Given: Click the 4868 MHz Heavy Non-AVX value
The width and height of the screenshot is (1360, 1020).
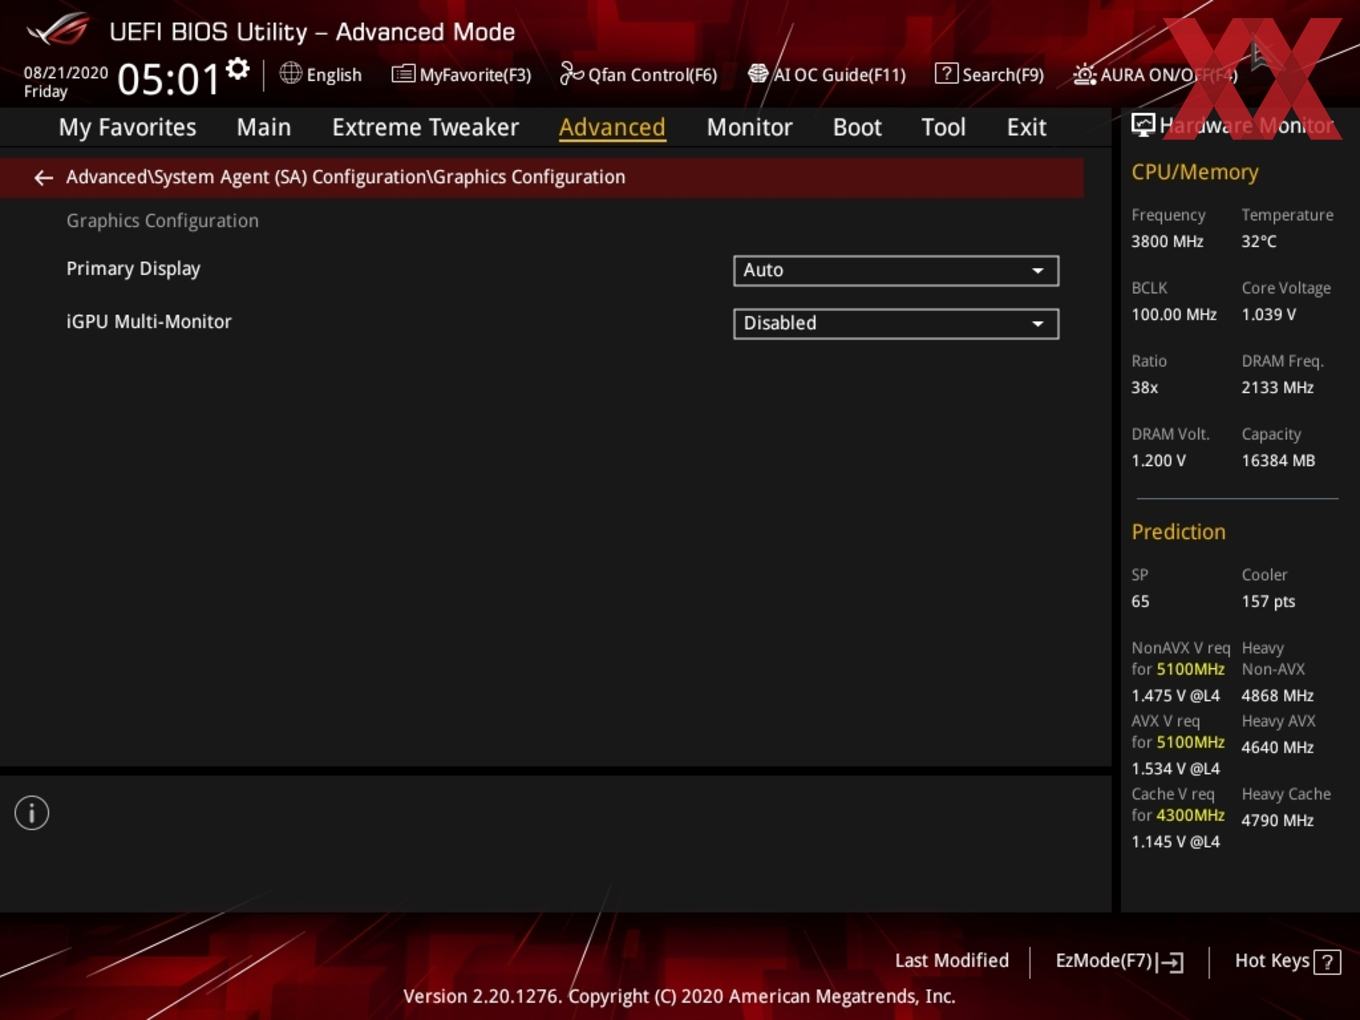Looking at the screenshot, I should [1277, 695].
